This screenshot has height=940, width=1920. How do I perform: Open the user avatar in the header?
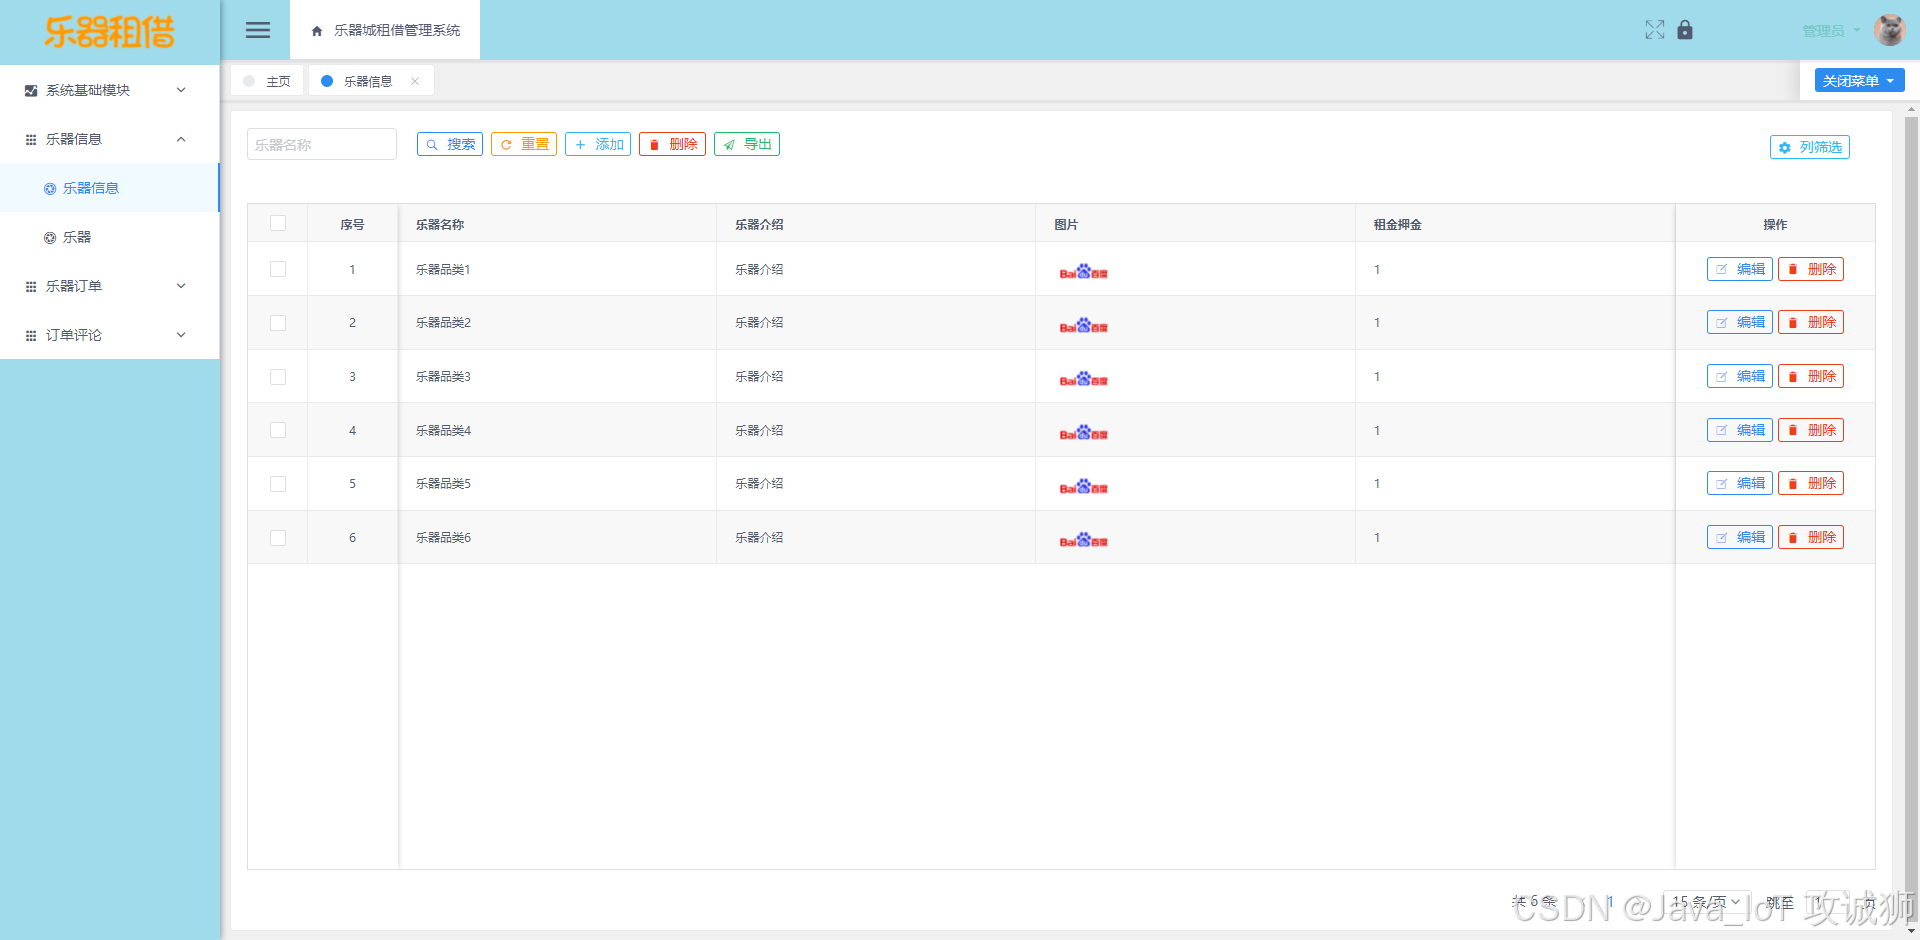(x=1889, y=30)
